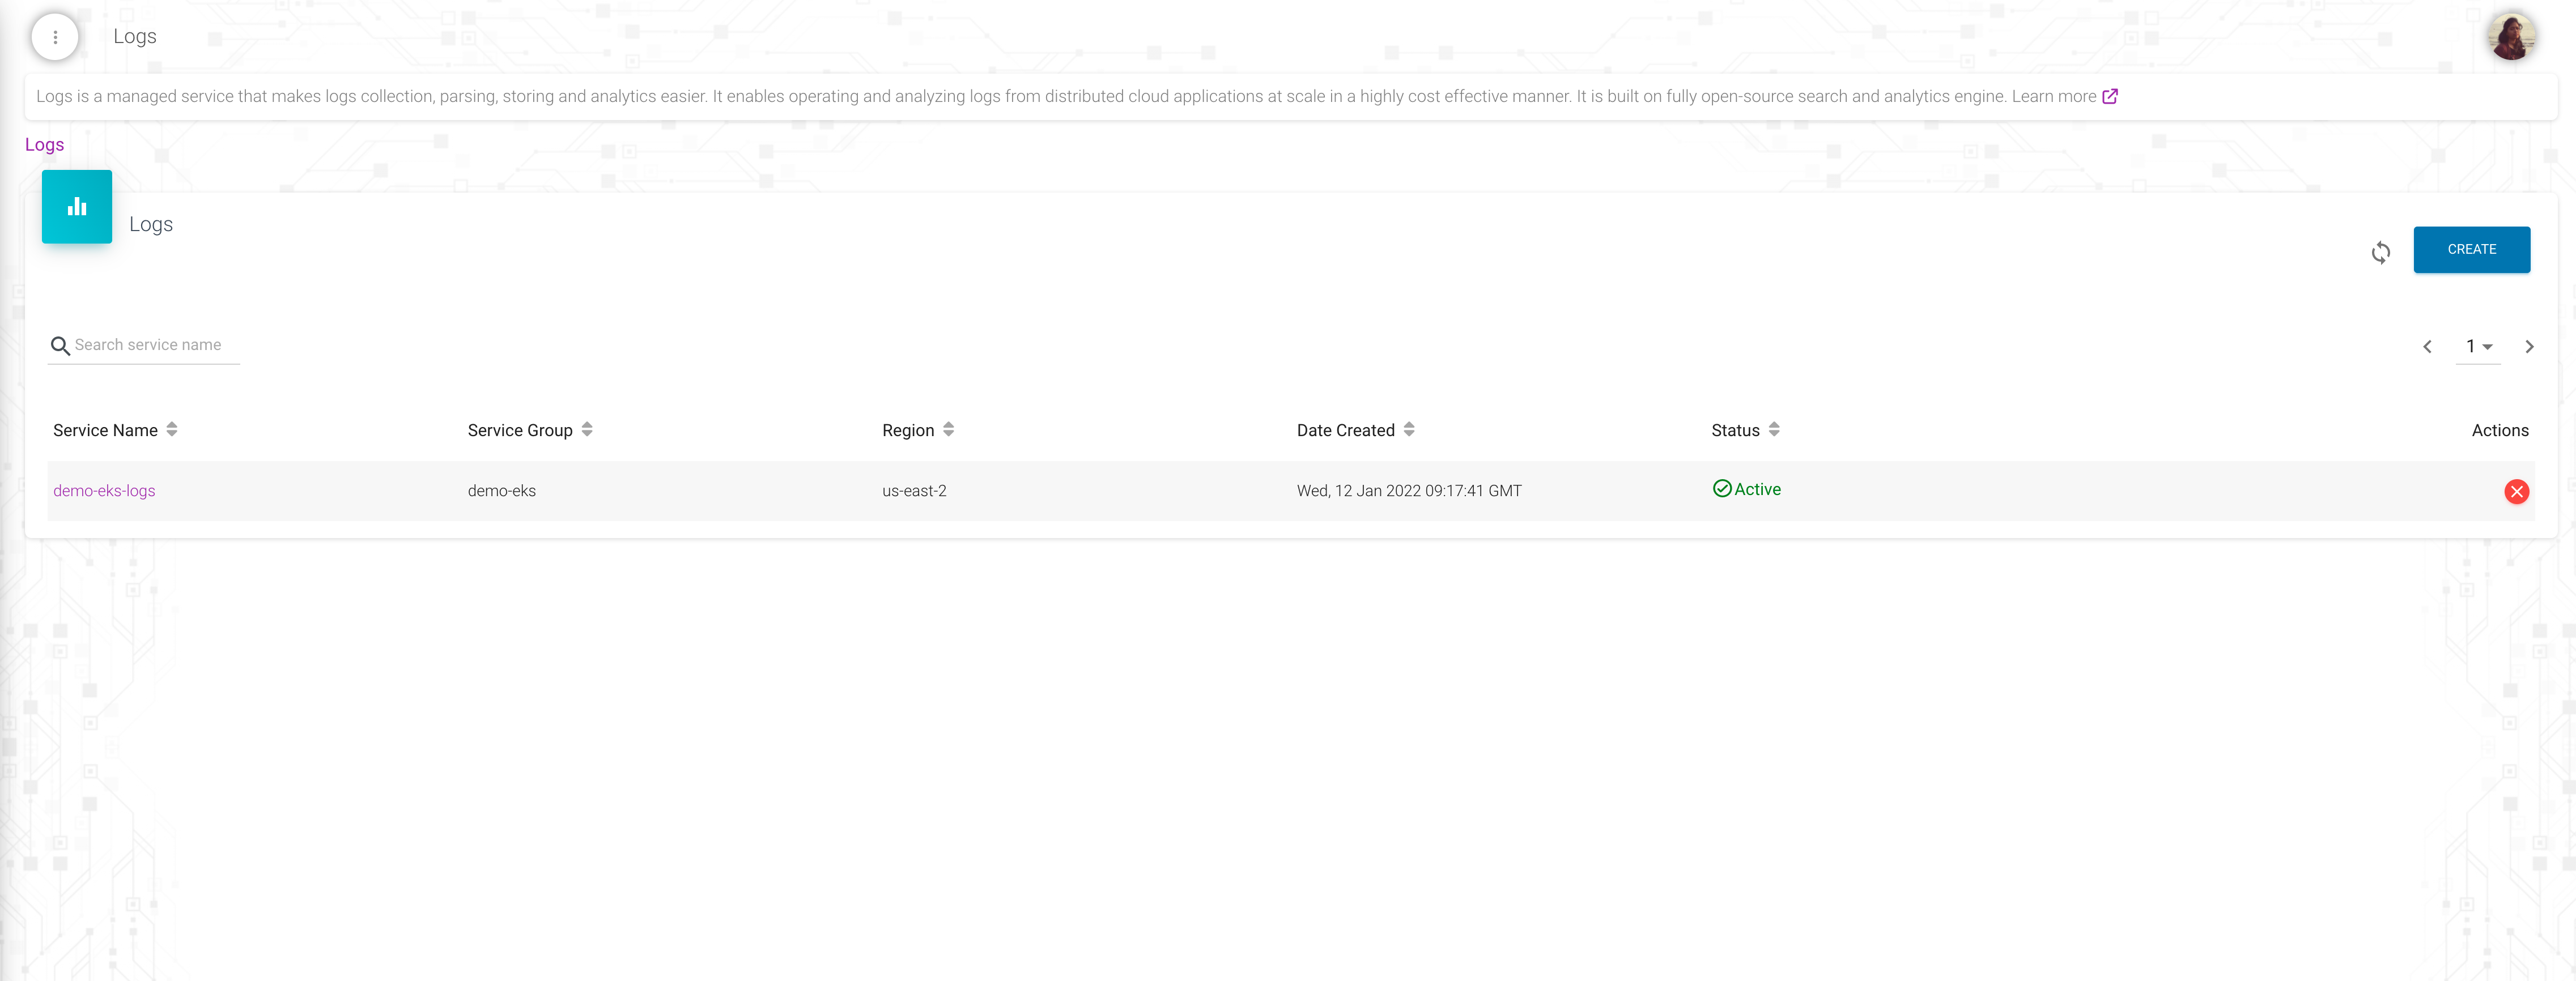
Task: Click the search magnifier icon
Action: coord(60,346)
